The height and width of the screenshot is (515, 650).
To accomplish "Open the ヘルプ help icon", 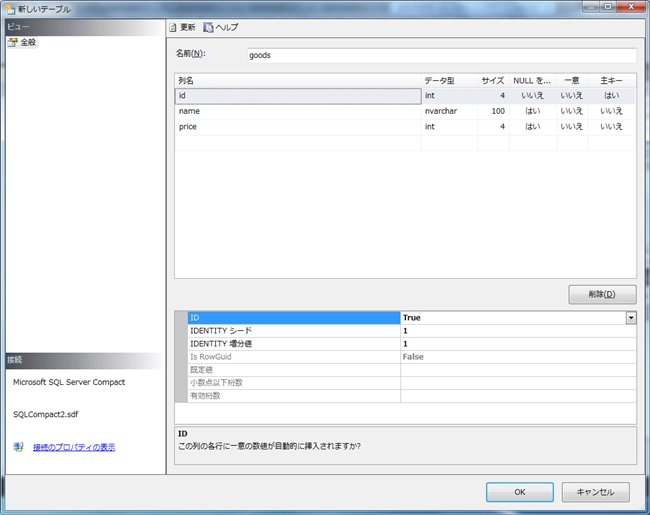I will pos(208,27).
